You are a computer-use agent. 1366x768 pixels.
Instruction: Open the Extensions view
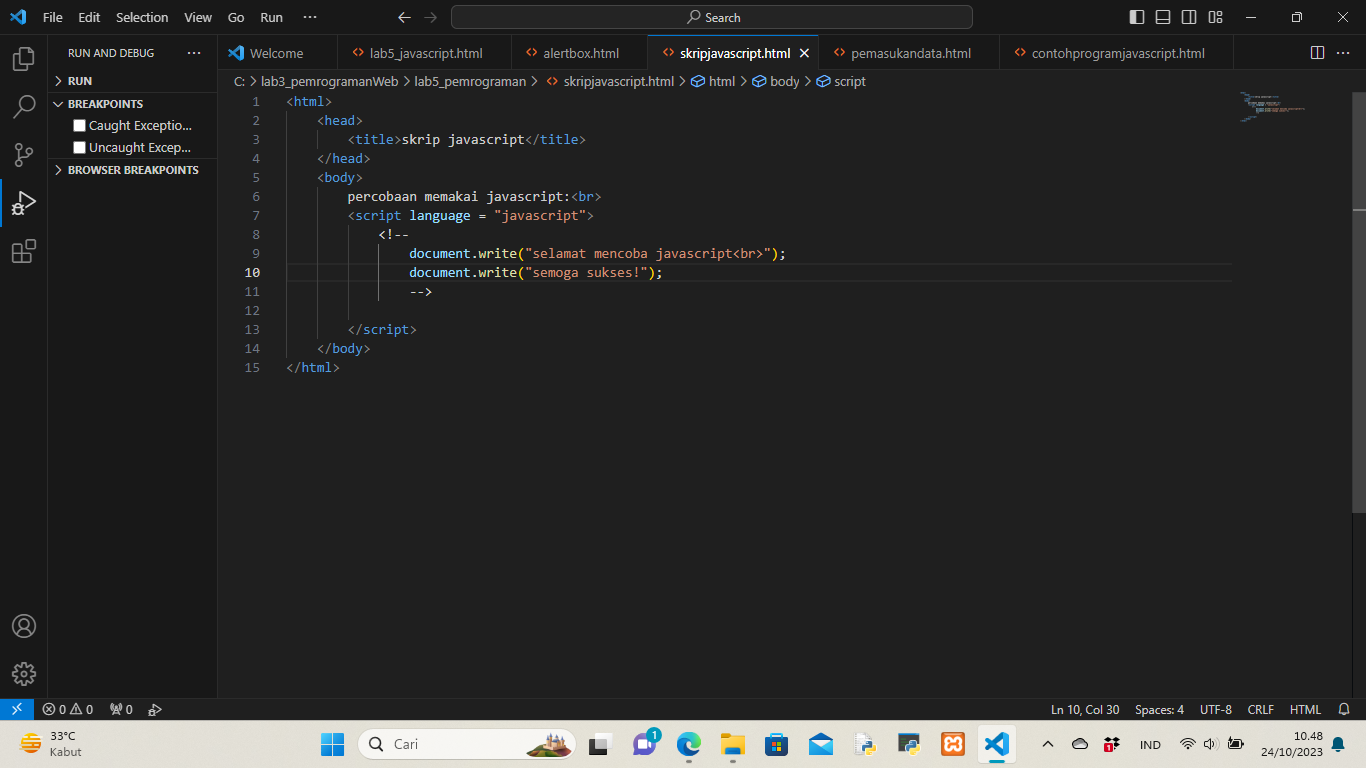coord(22,251)
